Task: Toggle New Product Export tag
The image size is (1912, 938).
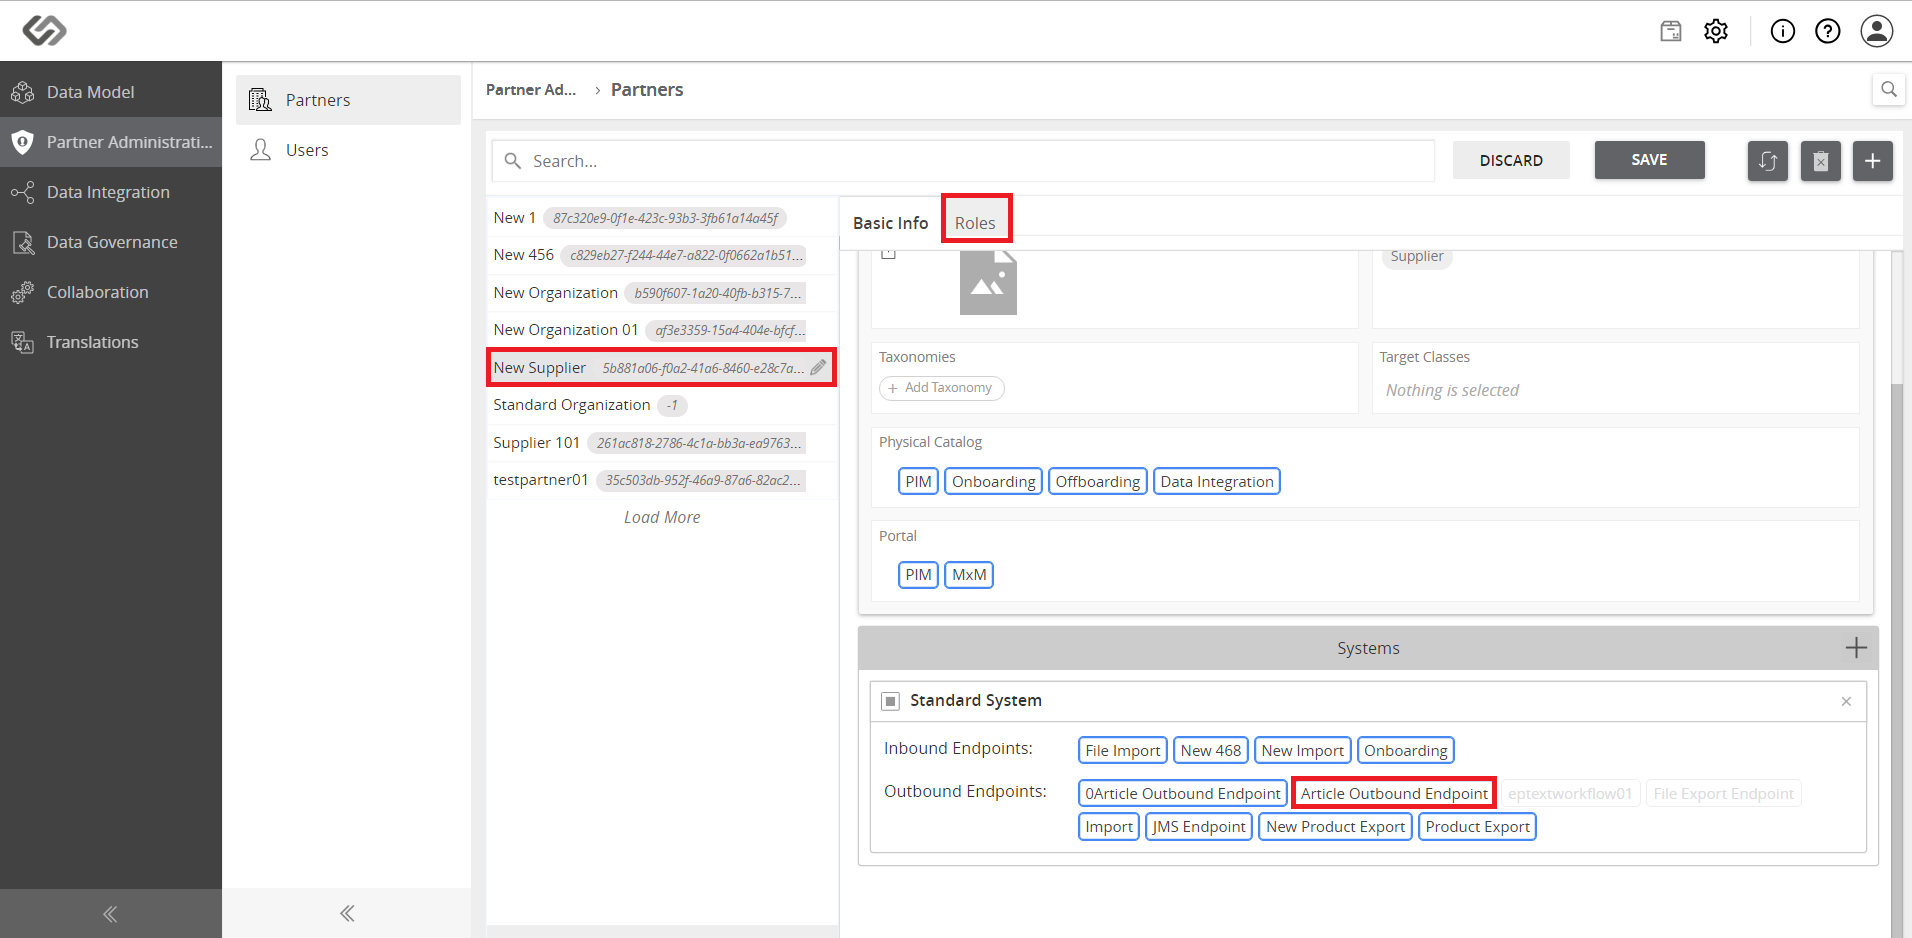Action: (1335, 826)
